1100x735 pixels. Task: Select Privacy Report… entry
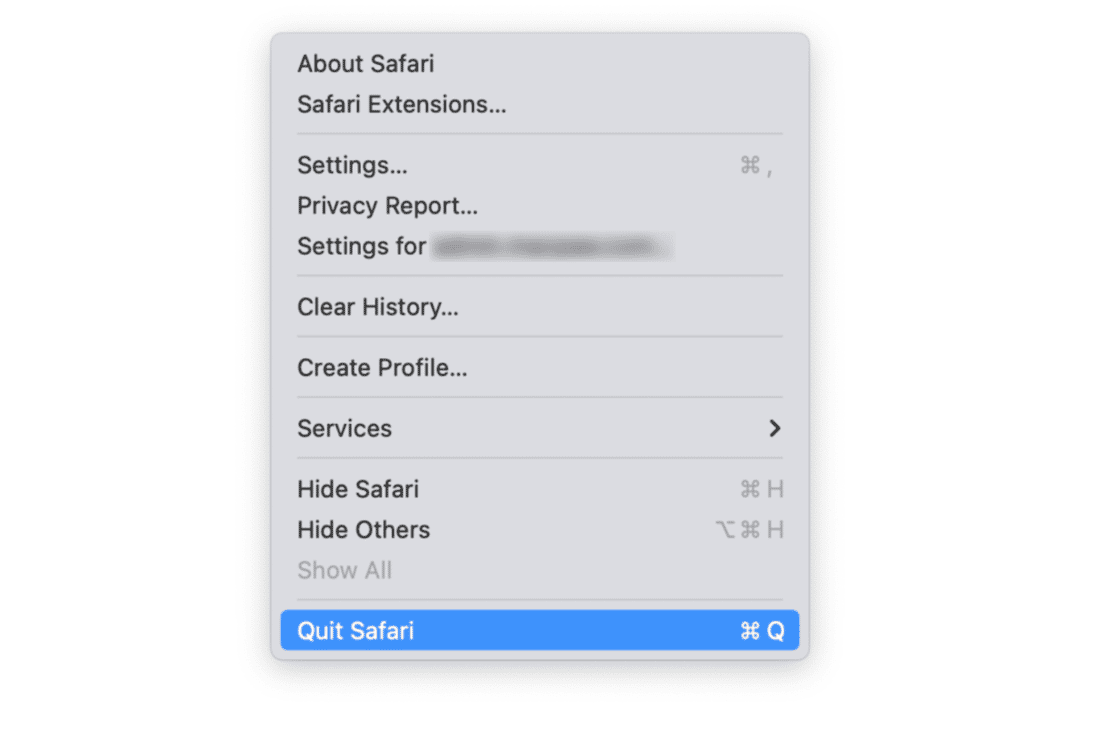point(387,206)
